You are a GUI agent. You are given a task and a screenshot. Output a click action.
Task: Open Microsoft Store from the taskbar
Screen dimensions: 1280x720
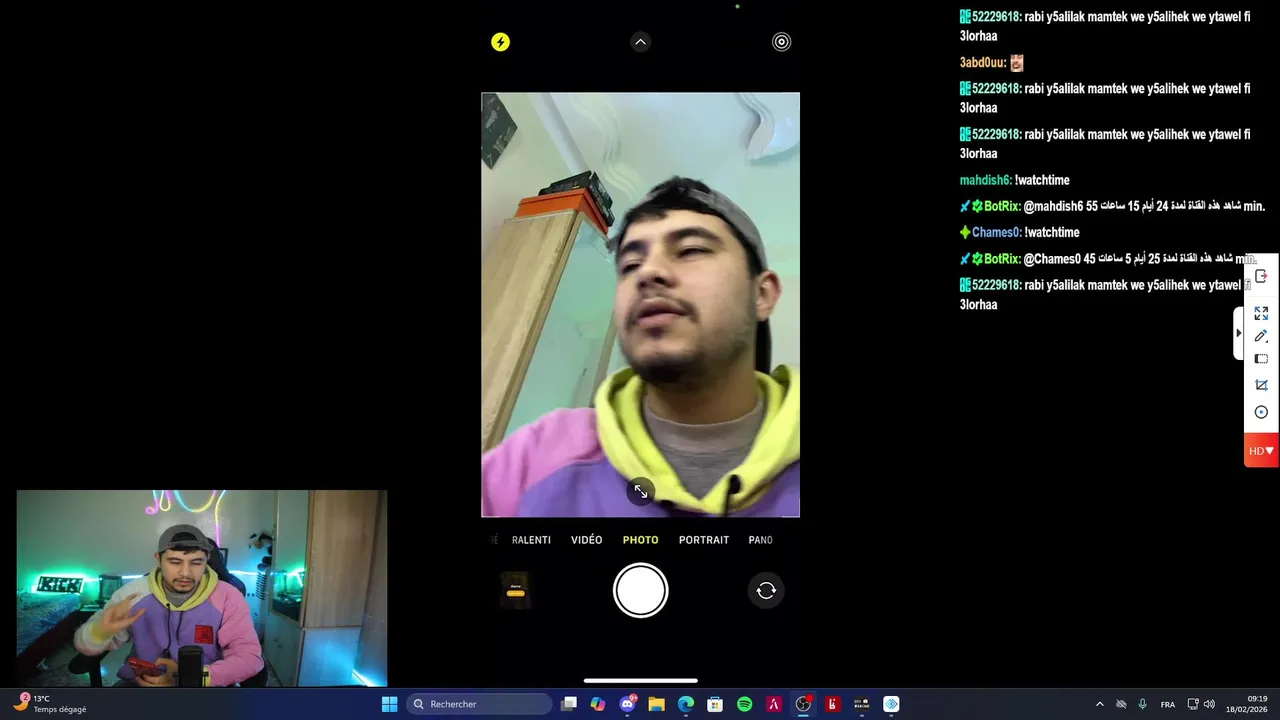tap(715, 704)
